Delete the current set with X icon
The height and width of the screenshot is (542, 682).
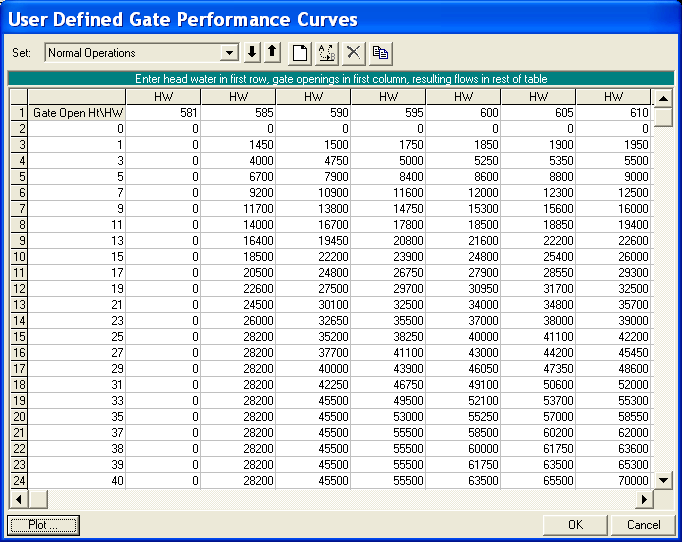coord(353,52)
